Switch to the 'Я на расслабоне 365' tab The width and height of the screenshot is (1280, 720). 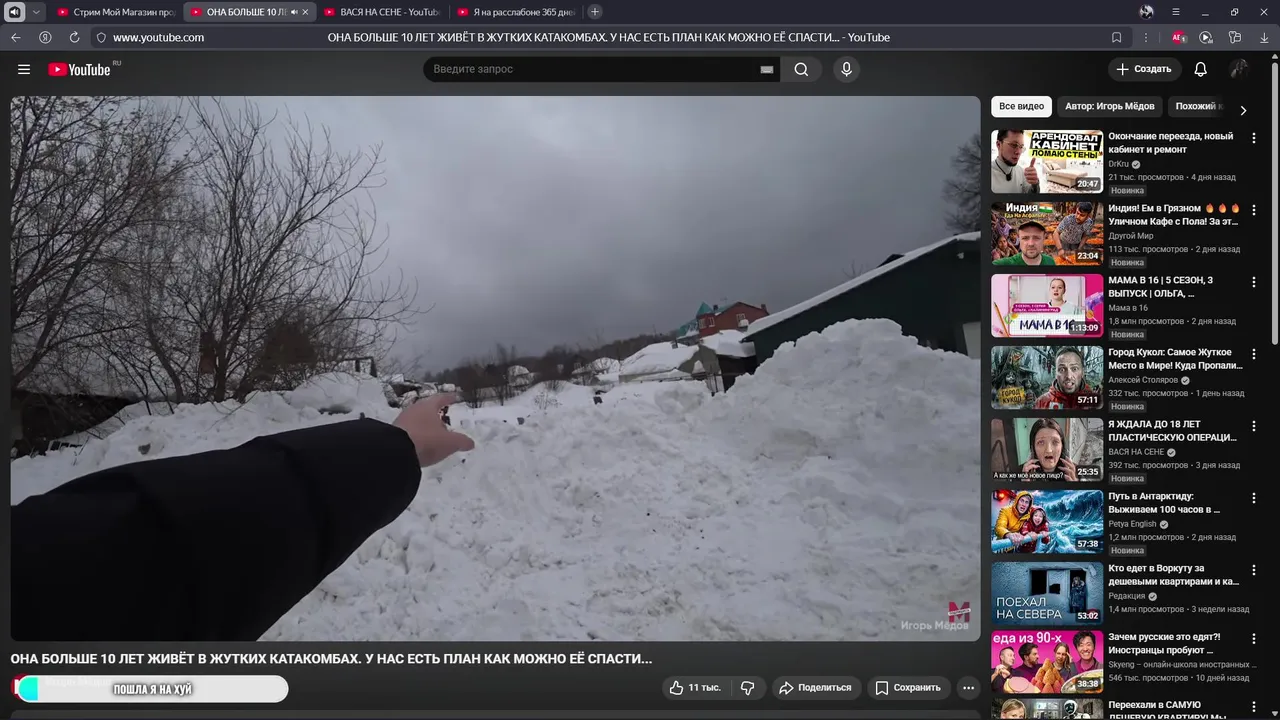click(515, 12)
